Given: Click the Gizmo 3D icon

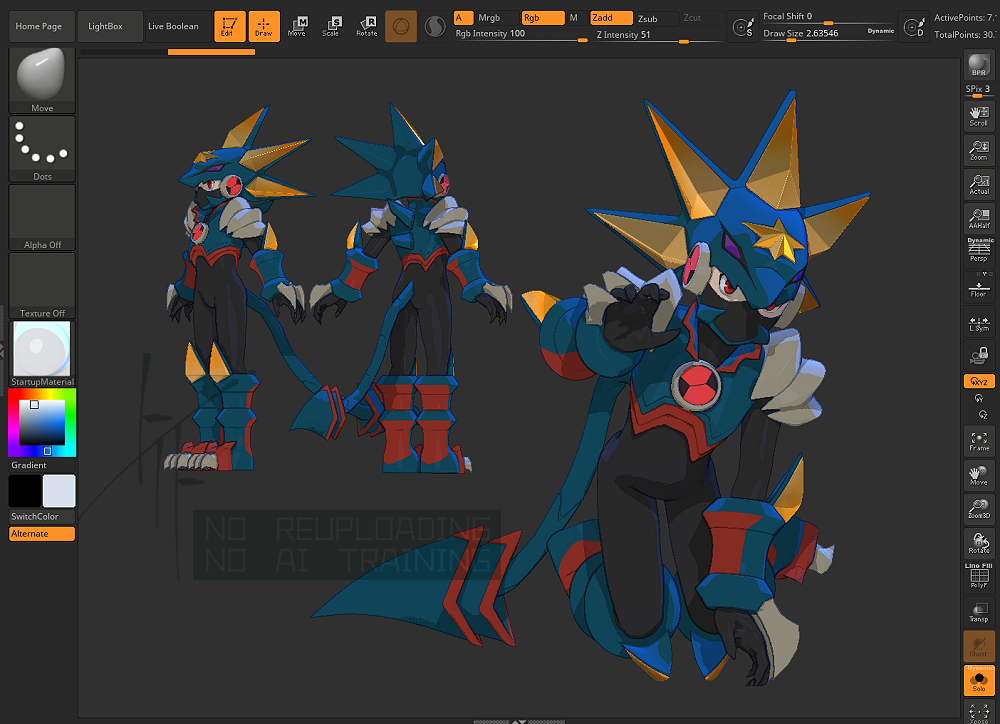Looking at the screenshot, I should point(401,26).
